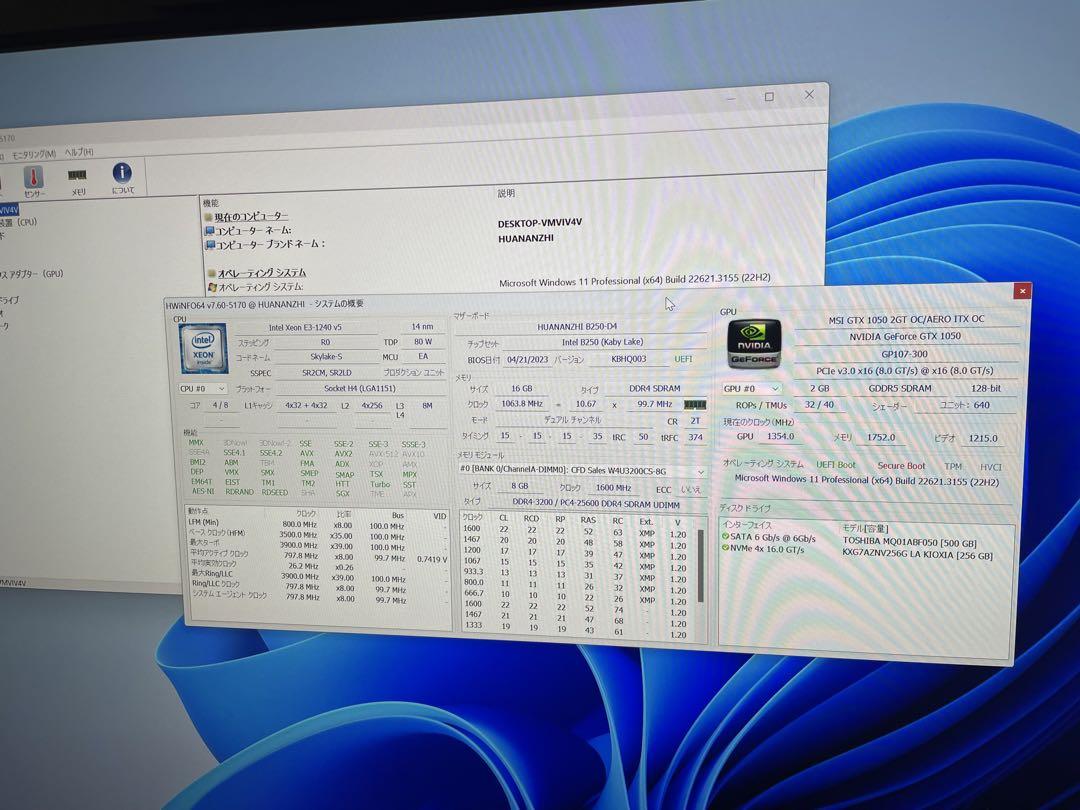This screenshot has height=810, width=1080.
Task: Click the module type DDR4-3200 / PC4-25600 line
Action: click(x=595, y=503)
